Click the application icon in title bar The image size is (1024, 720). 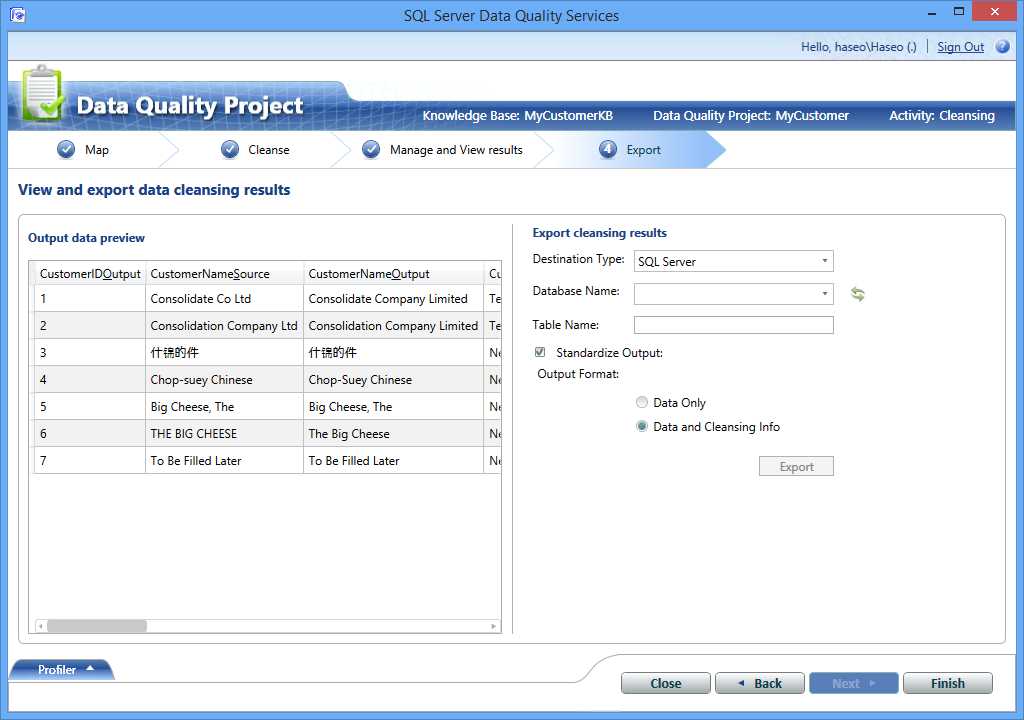tap(18, 14)
